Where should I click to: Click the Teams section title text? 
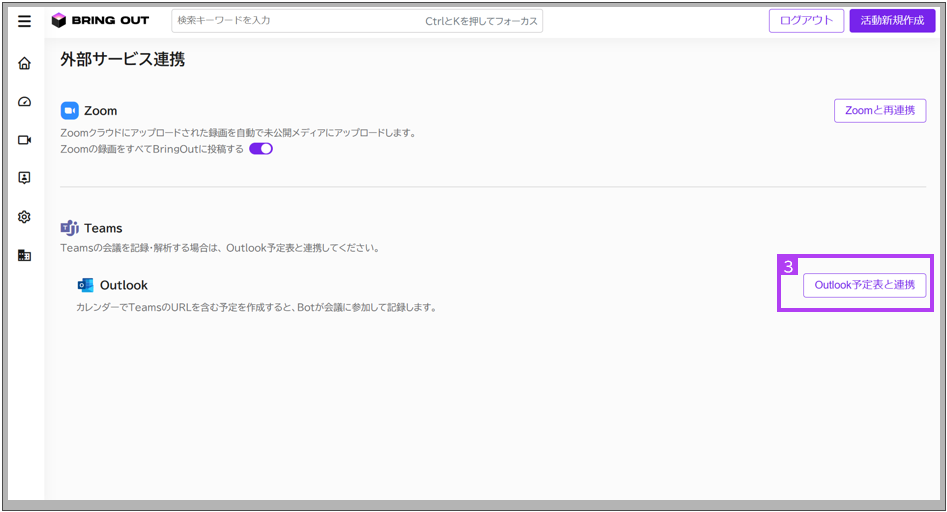[103, 228]
